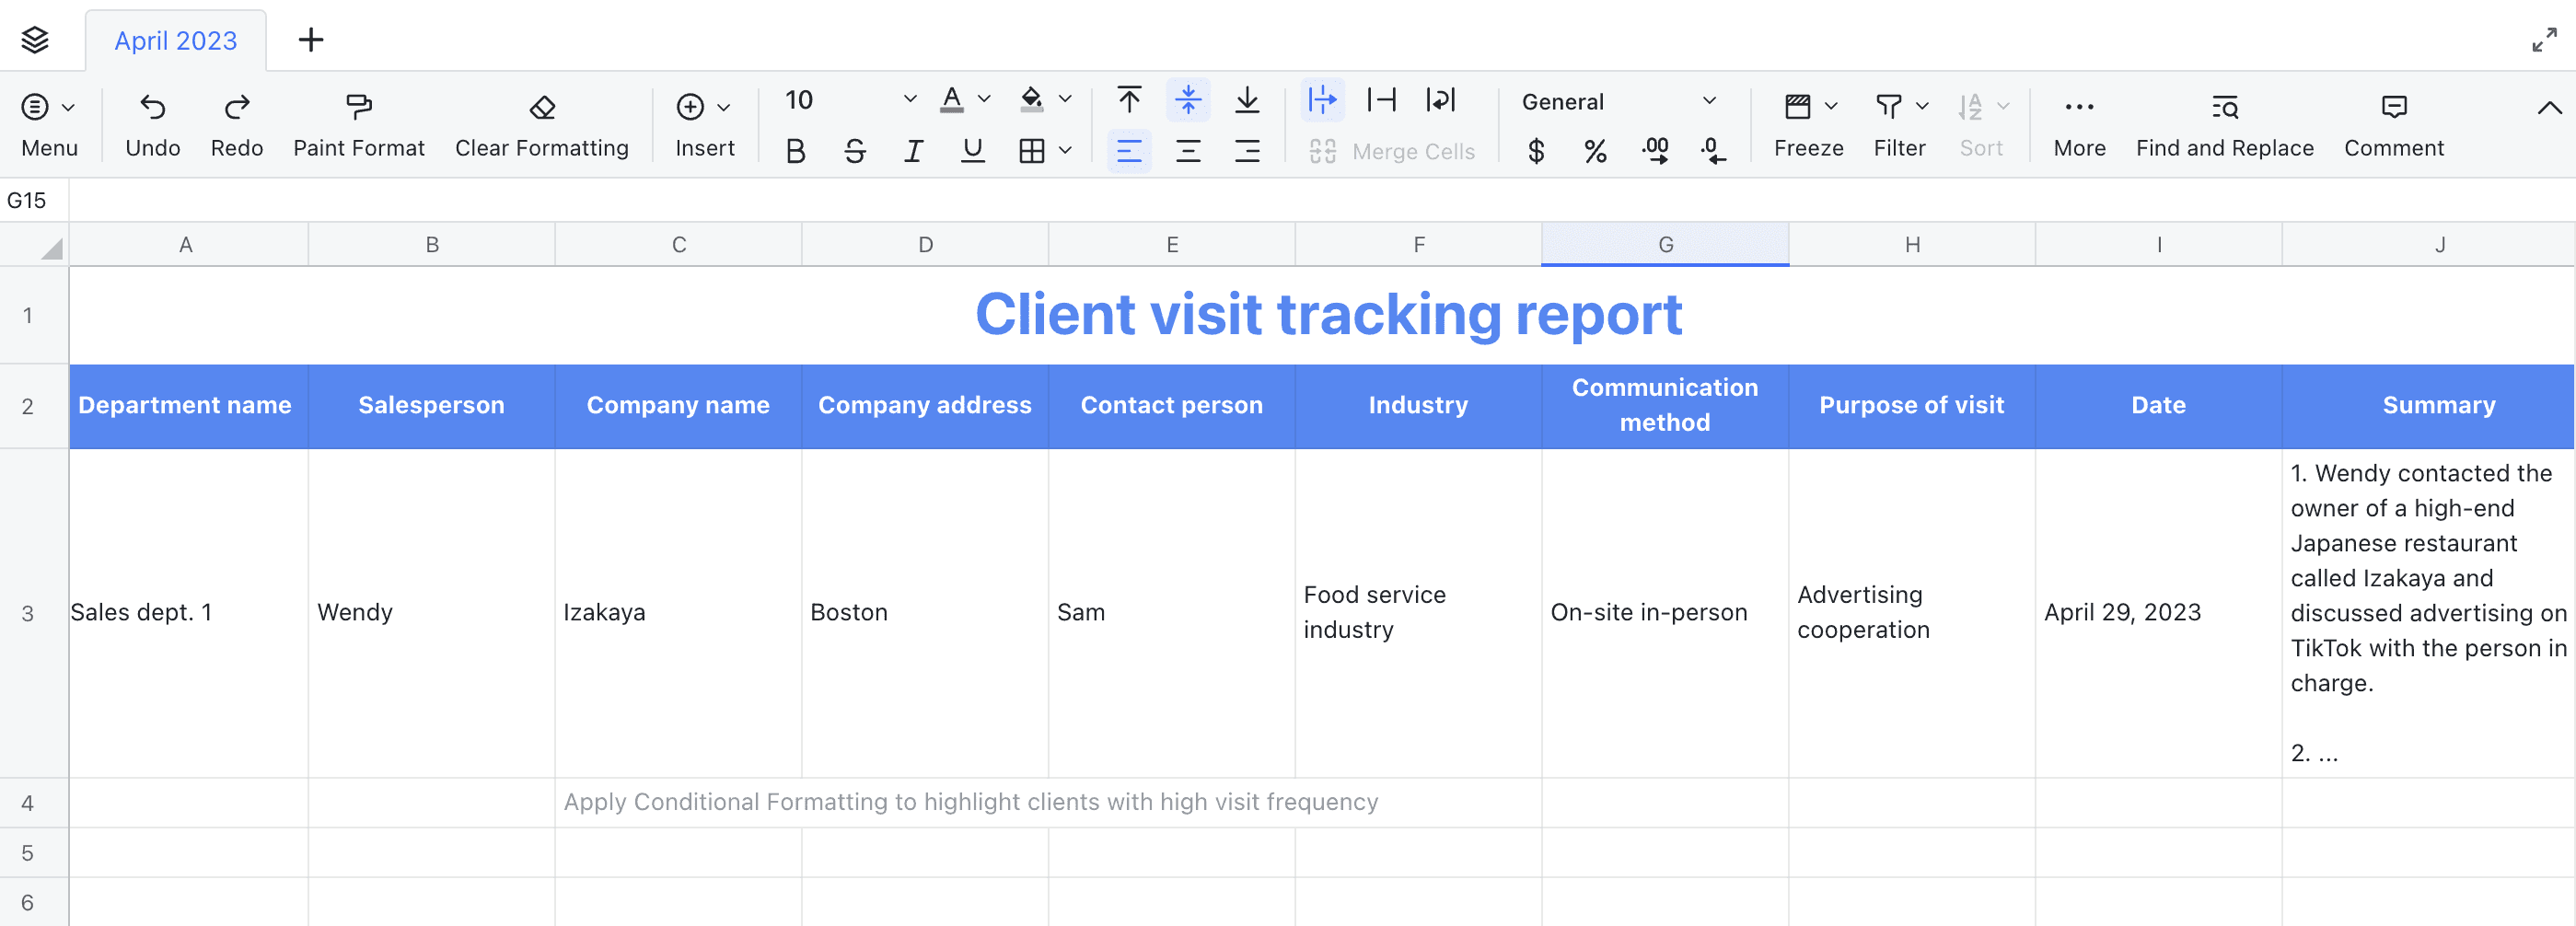
Task: Expand the Freeze options arrow
Action: (1831, 106)
